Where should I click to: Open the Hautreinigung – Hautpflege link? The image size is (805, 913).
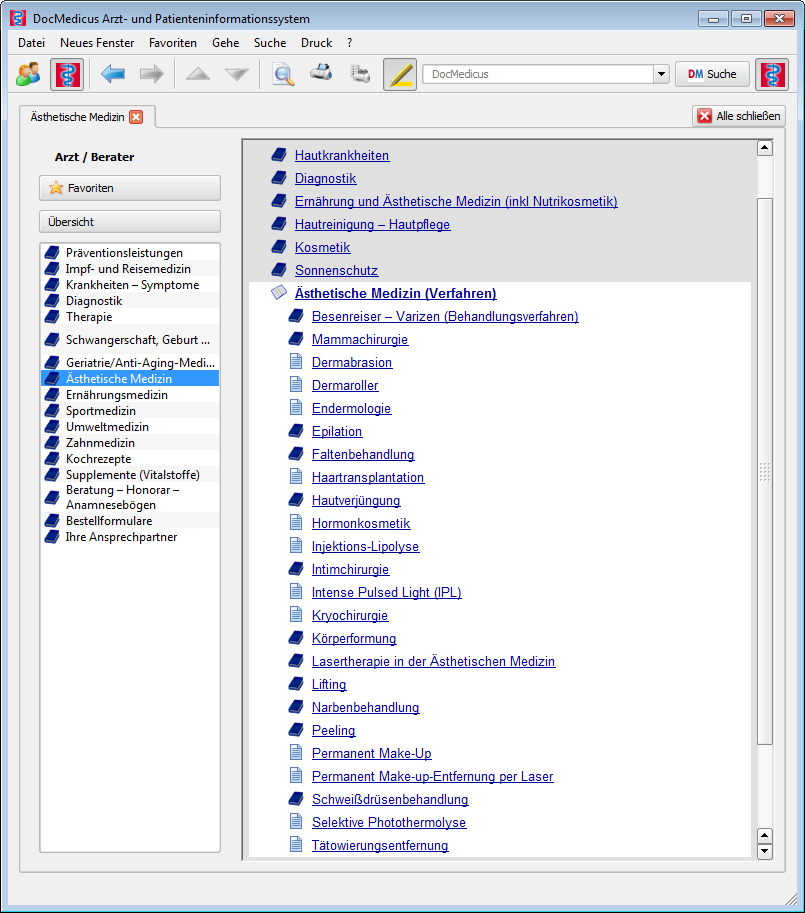click(372, 224)
